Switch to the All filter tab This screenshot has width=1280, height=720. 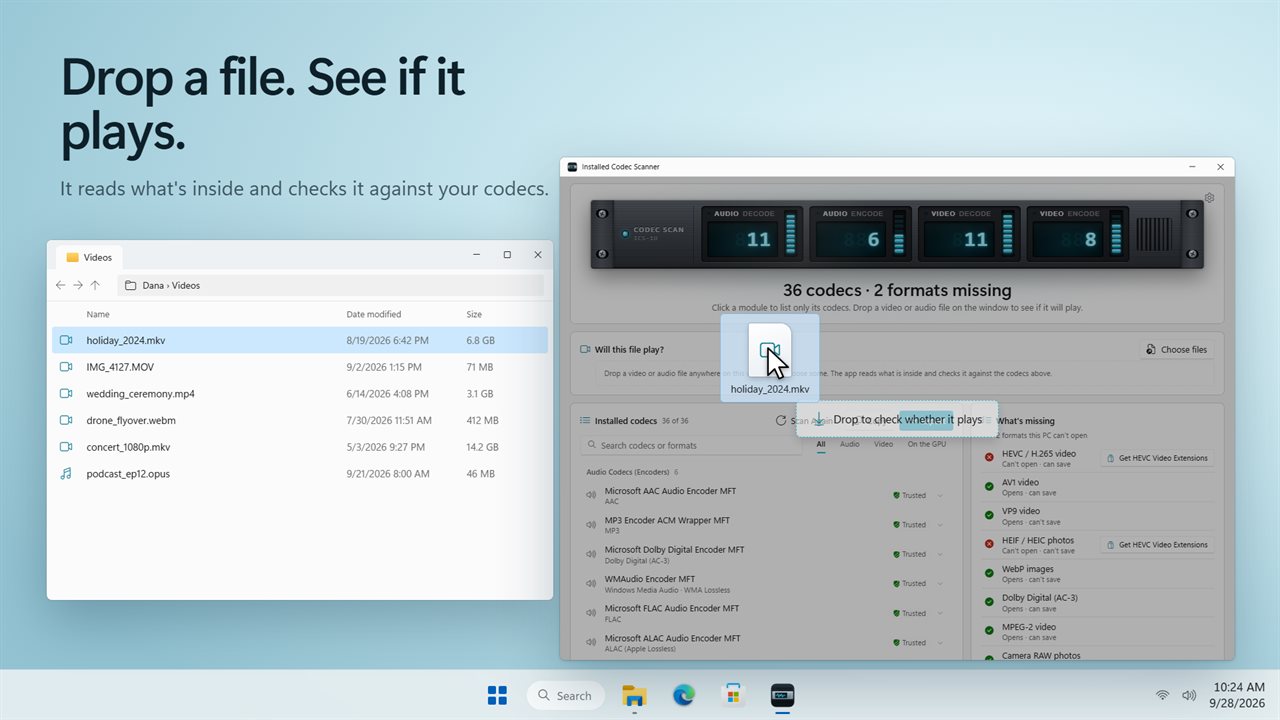pos(821,444)
